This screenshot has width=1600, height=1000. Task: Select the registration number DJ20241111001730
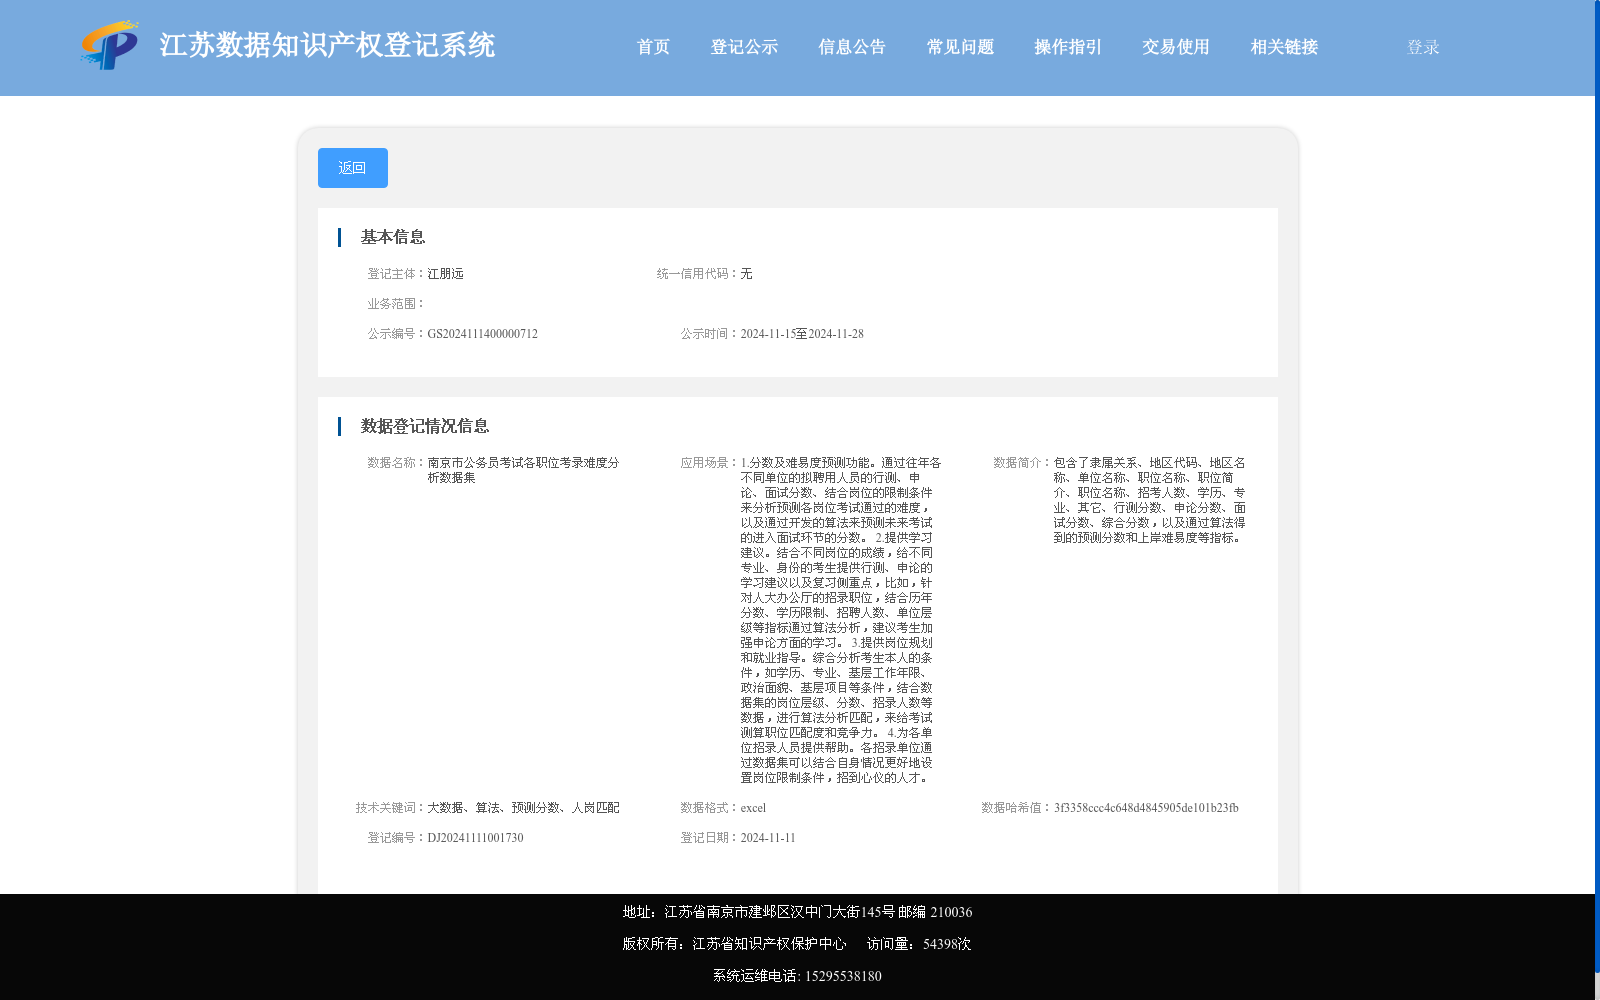[x=475, y=838]
